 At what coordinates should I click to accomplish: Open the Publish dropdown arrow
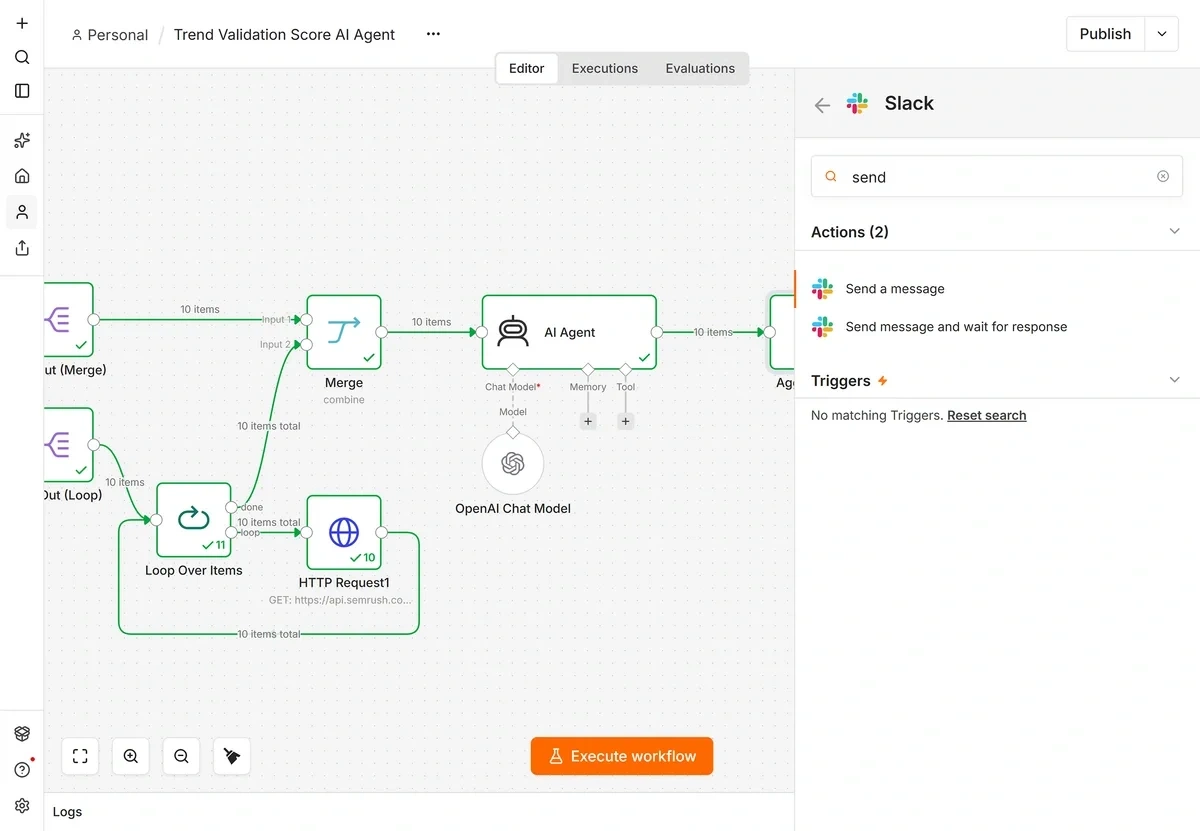pyautogui.click(x=1162, y=34)
